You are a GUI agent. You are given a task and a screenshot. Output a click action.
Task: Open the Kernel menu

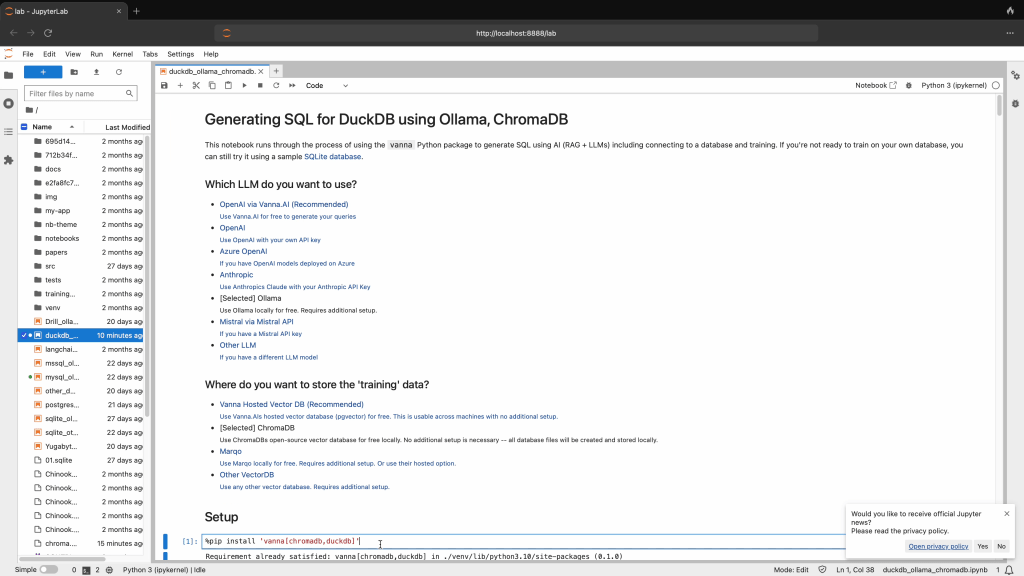tap(122, 54)
